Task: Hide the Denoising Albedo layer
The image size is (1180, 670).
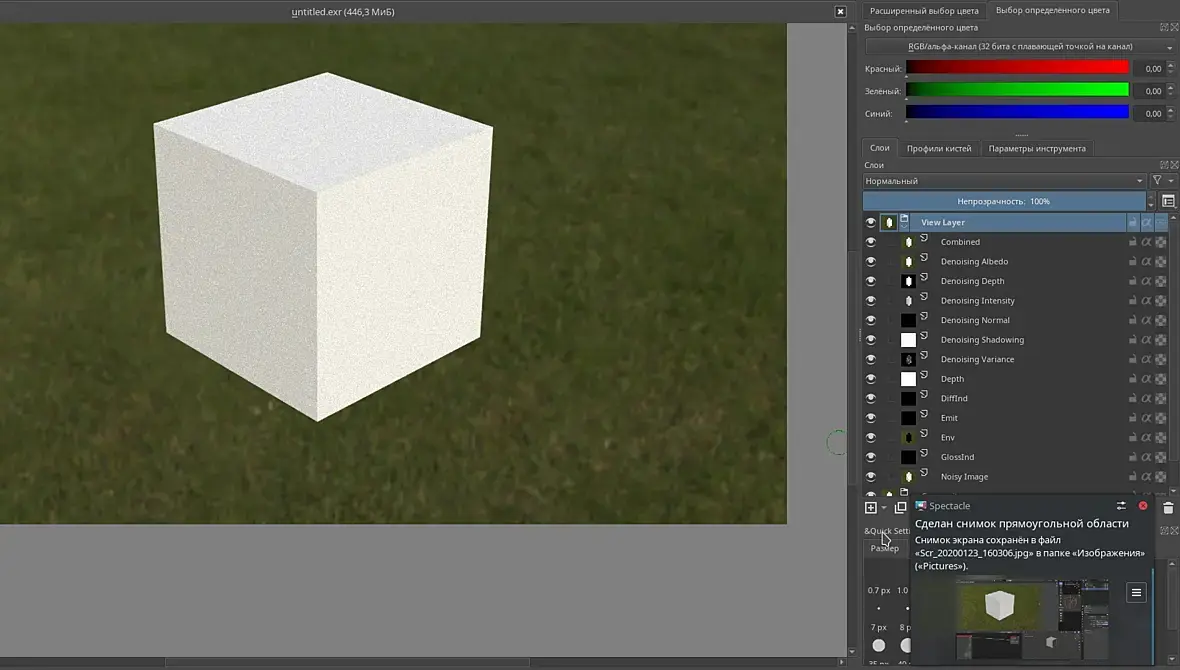Action: (870, 262)
